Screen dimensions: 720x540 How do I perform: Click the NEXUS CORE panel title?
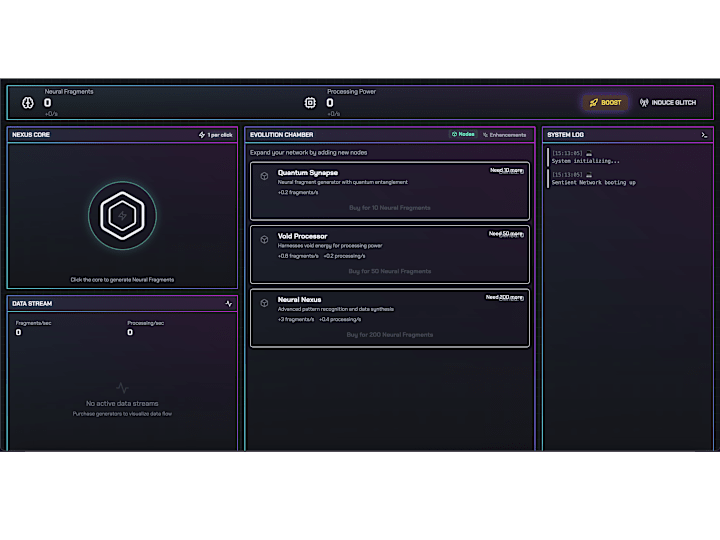pyautogui.click(x=31, y=135)
